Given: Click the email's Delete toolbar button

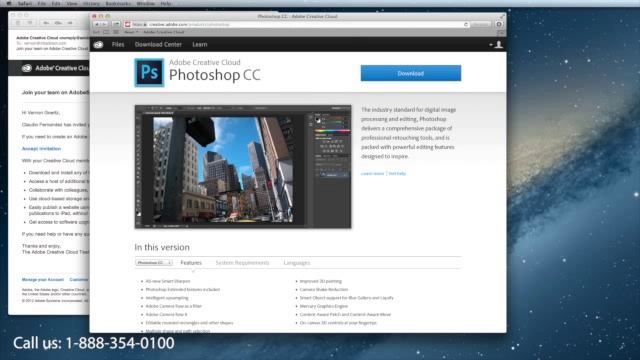Looking at the screenshot, I should click(x=18, y=23).
